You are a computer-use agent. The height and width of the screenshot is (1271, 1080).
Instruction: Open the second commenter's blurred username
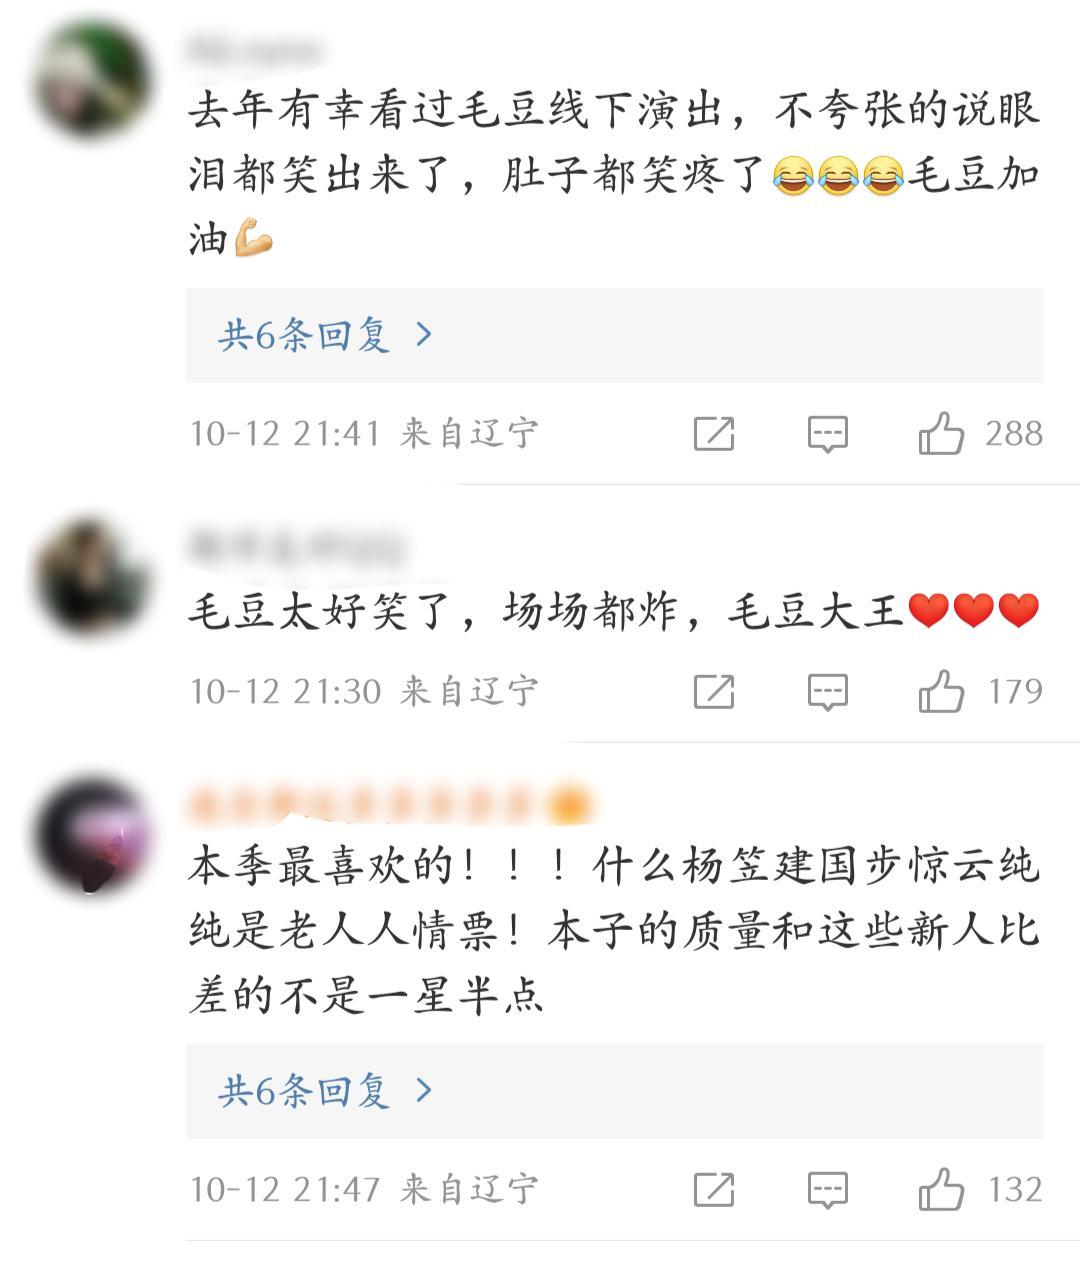(x=296, y=548)
